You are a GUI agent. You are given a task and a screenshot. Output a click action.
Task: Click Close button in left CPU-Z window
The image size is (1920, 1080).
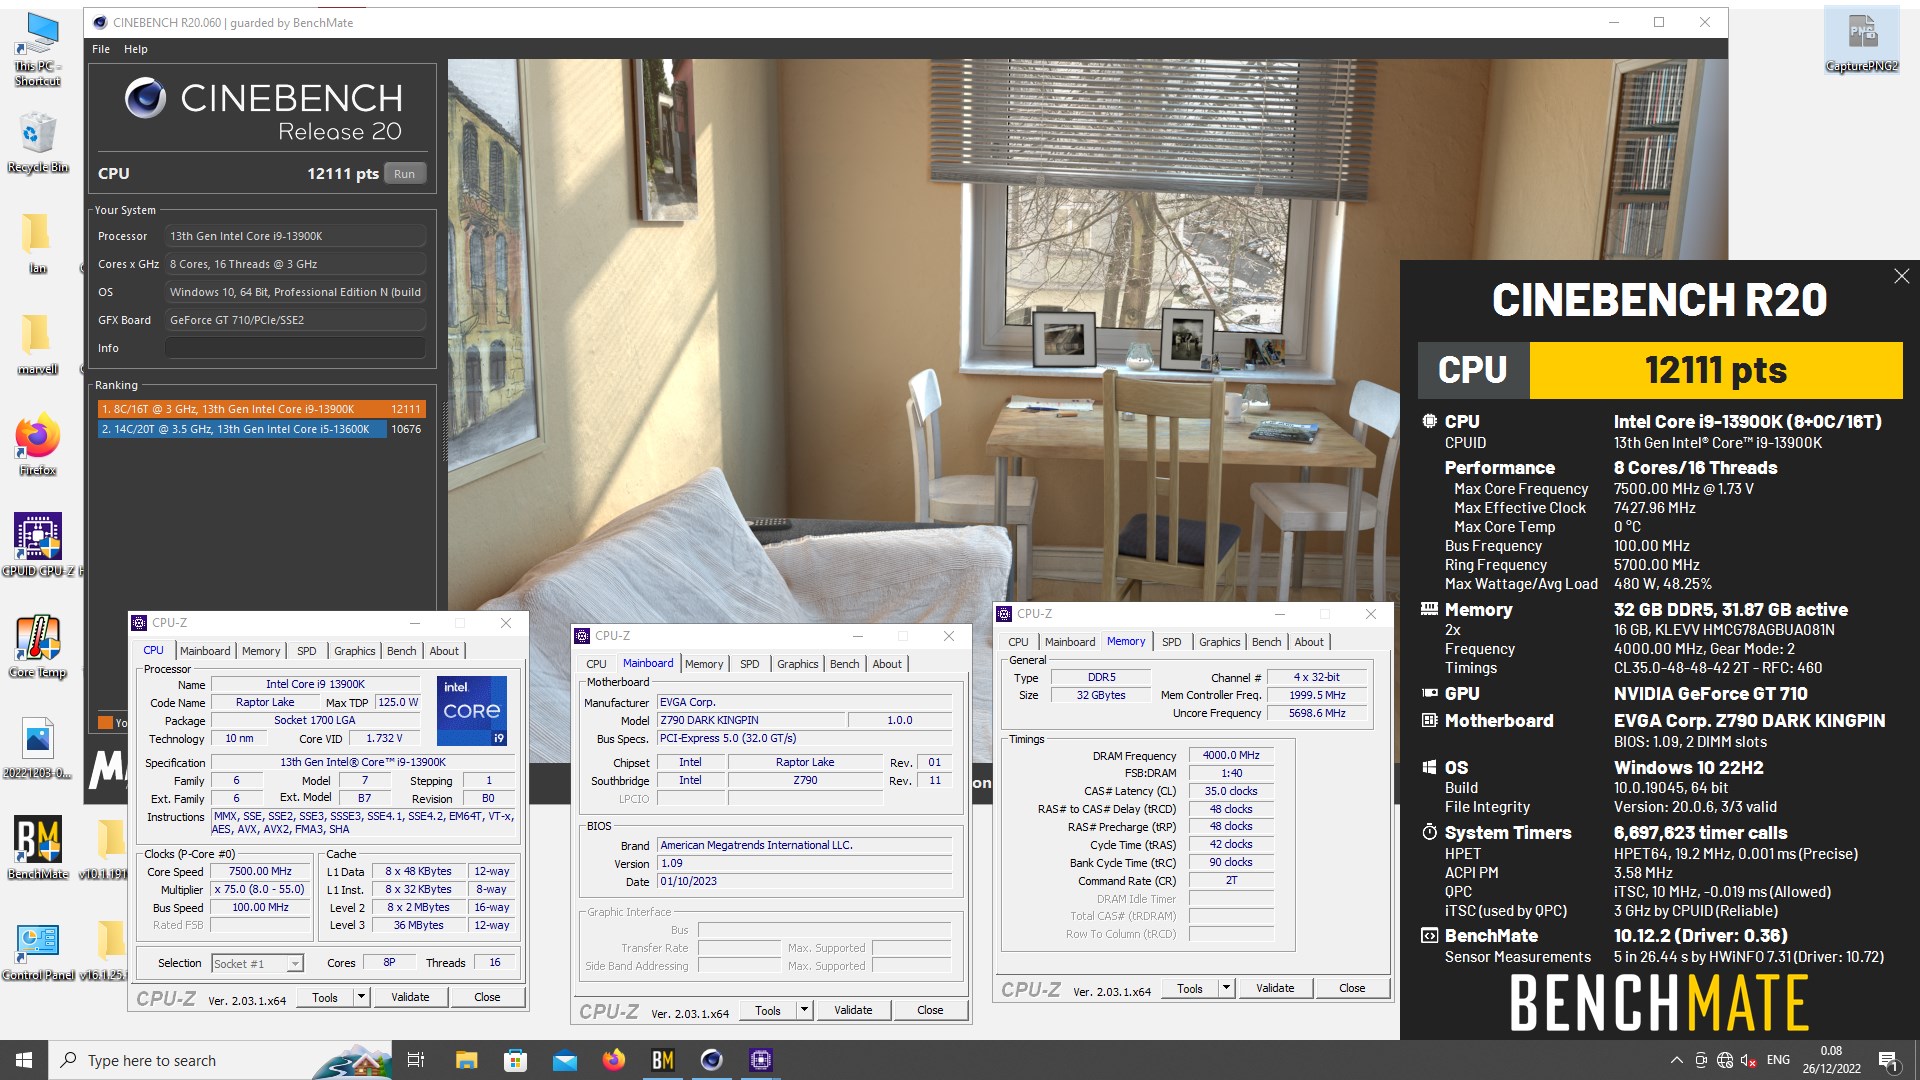tap(487, 997)
